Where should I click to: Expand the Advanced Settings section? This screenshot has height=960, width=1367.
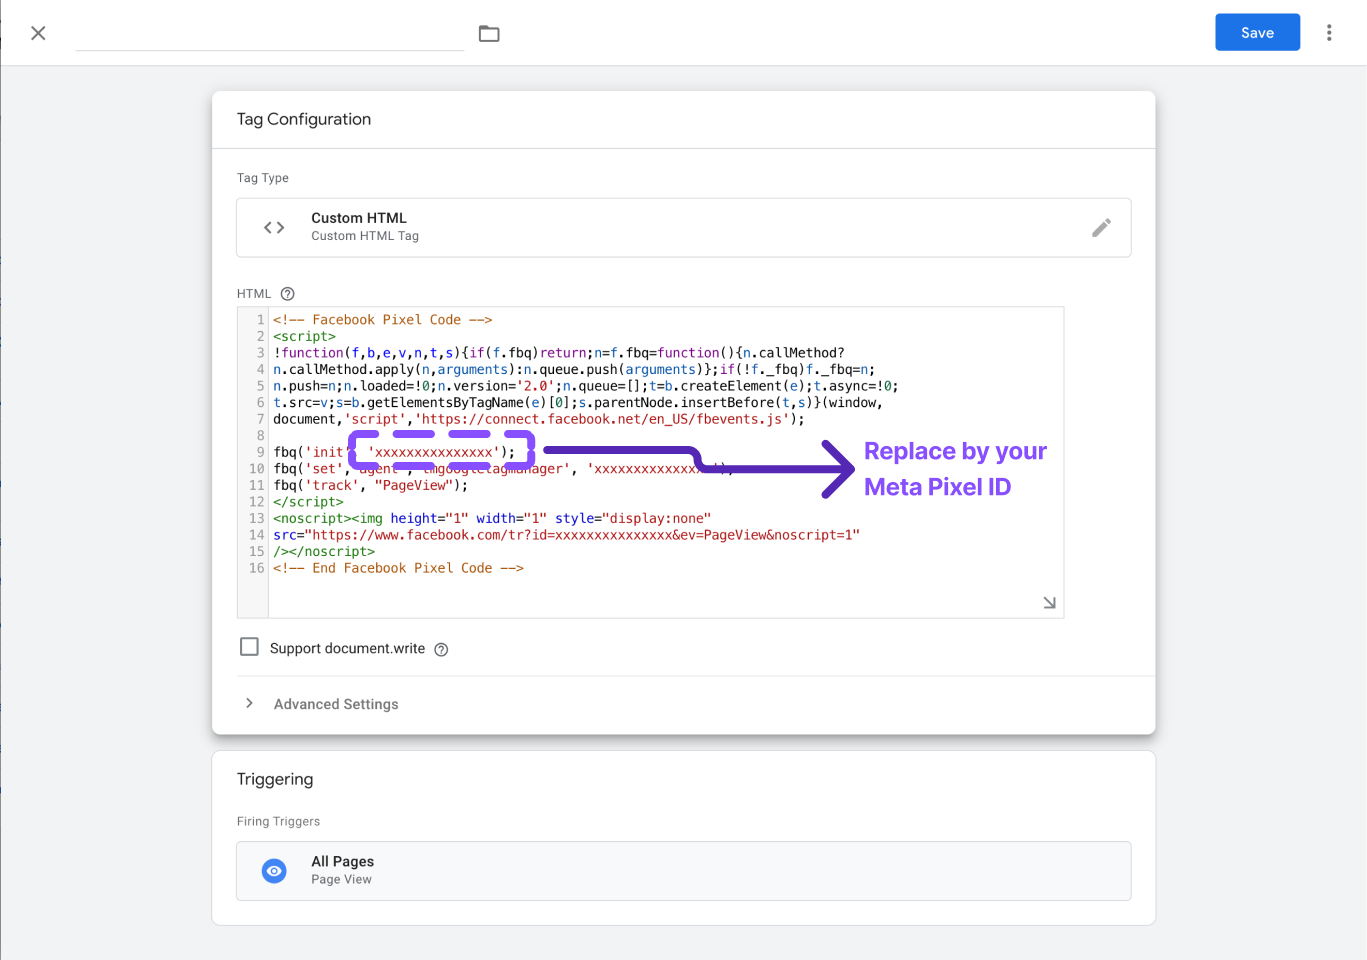249,704
